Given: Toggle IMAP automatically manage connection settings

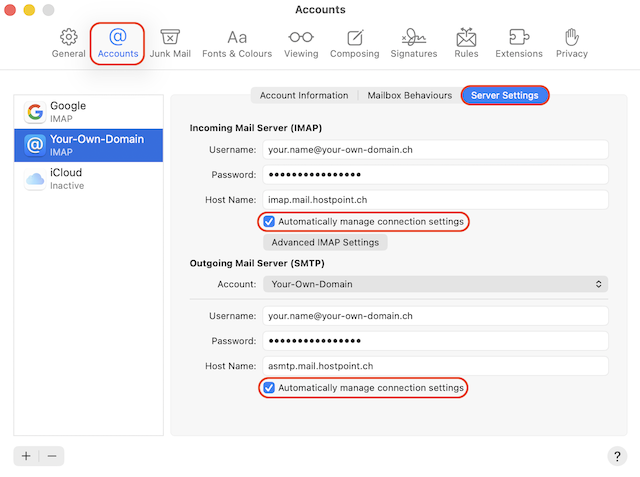Looking at the screenshot, I should coord(269,222).
